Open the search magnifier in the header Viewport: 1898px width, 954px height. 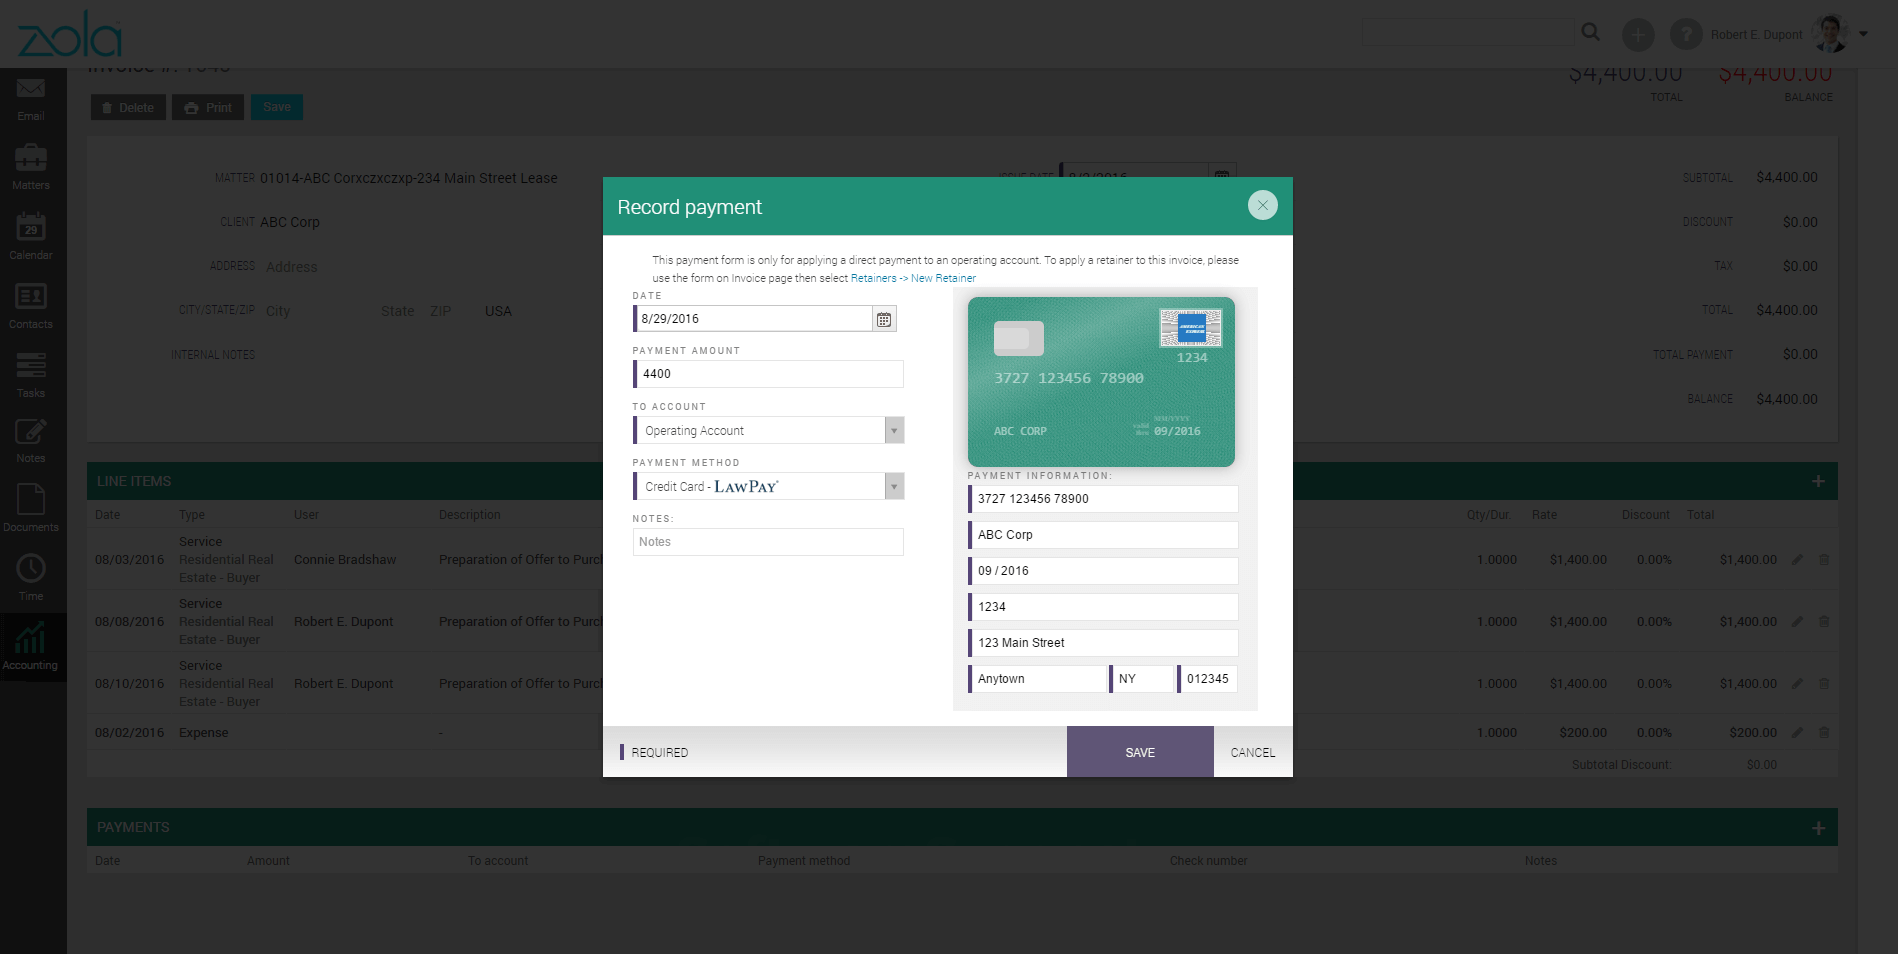pos(1590,32)
